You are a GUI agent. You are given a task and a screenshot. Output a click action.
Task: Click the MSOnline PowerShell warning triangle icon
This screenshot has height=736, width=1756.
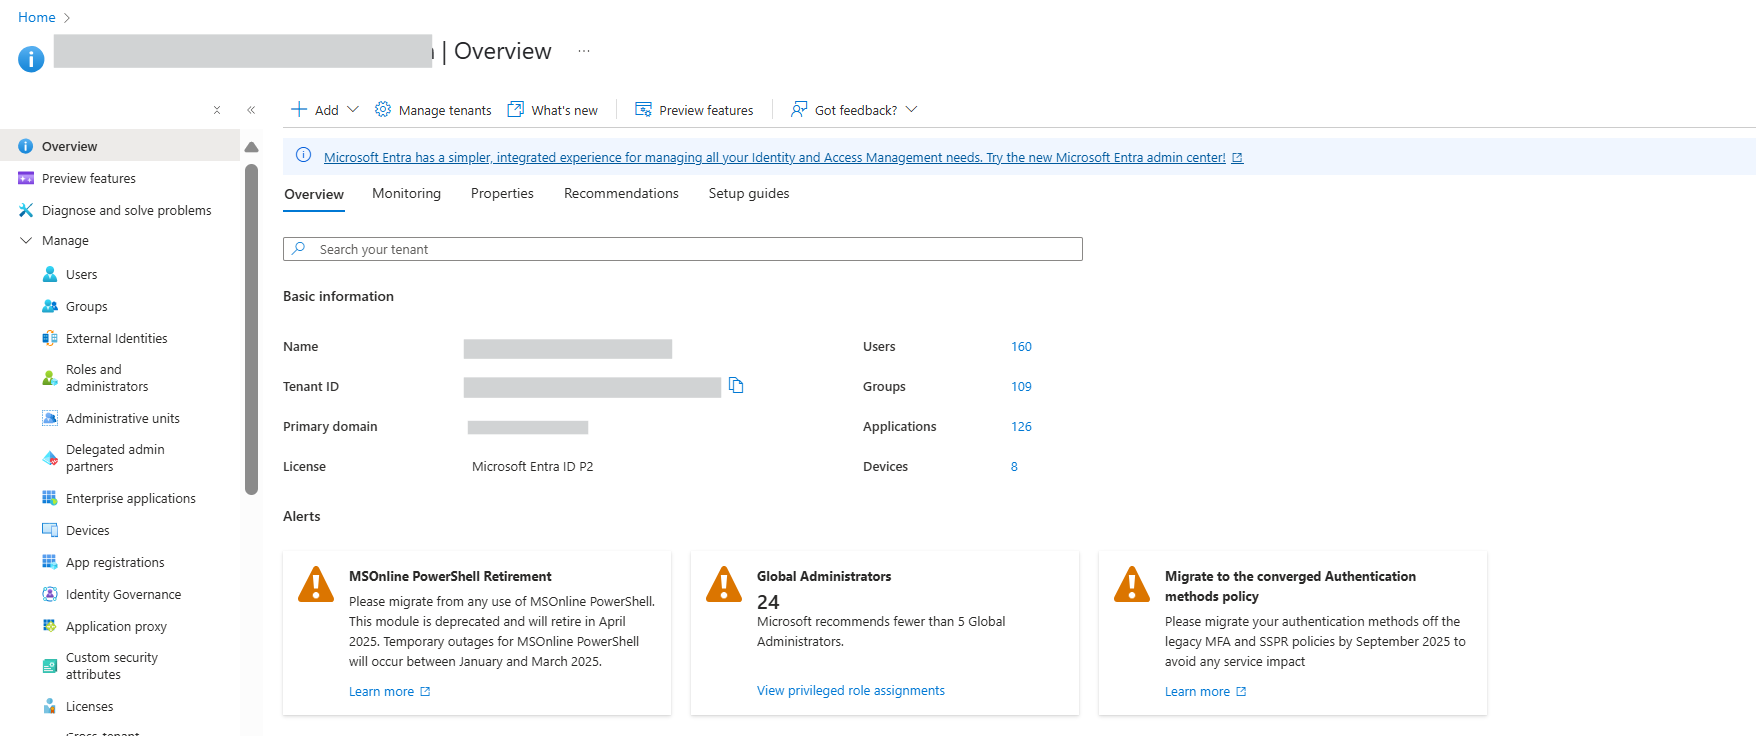(316, 584)
